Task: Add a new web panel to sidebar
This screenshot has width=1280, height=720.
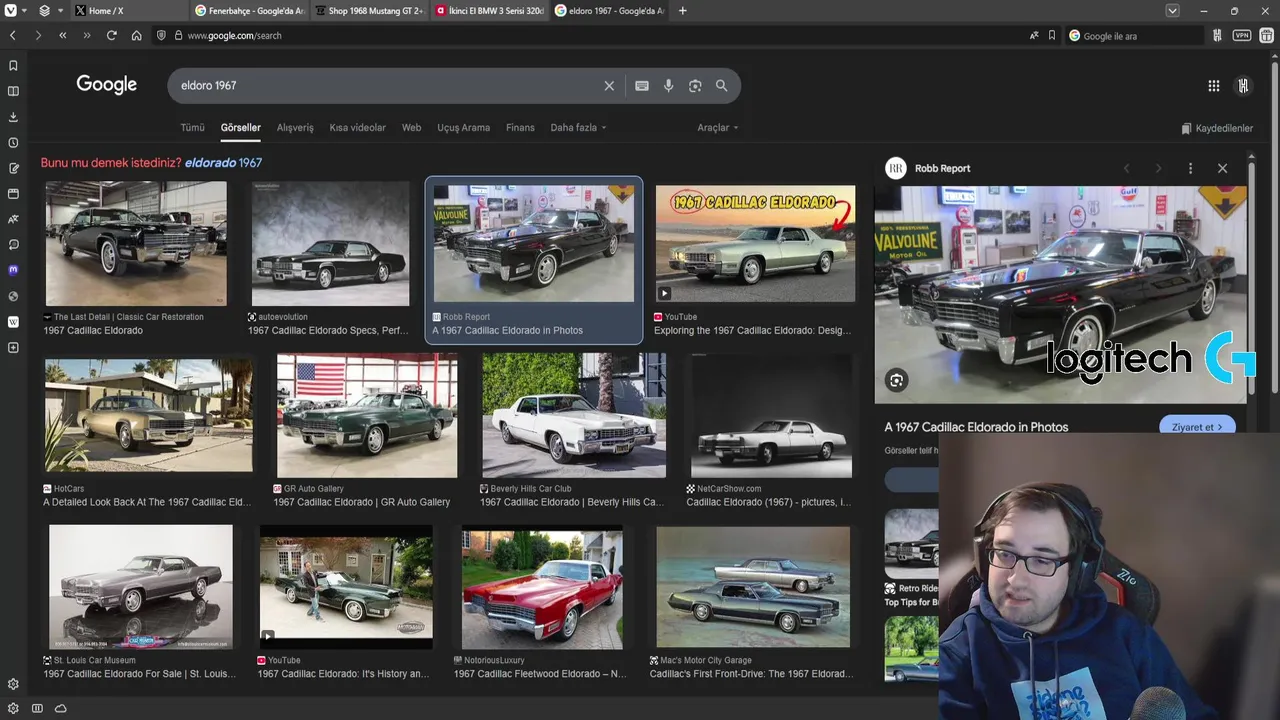Action: pos(13,348)
